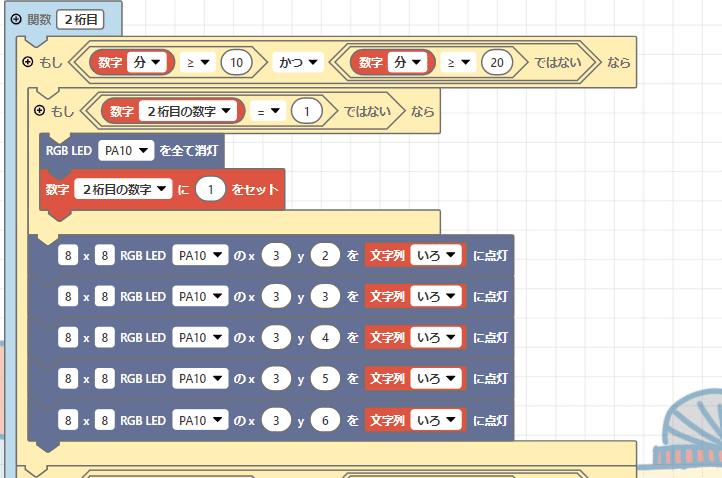Image resolution: width=722 pixels, height=478 pixels.
Task: Open 2桁目の数字 dropdown in the set block
Action: click(123, 189)
